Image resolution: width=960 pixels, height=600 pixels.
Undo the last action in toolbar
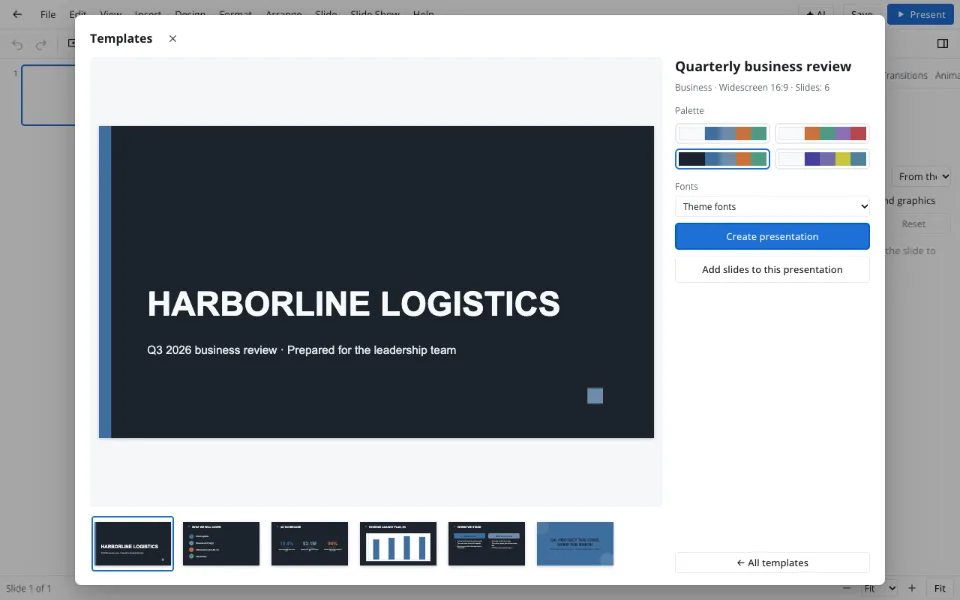[17, 45]
